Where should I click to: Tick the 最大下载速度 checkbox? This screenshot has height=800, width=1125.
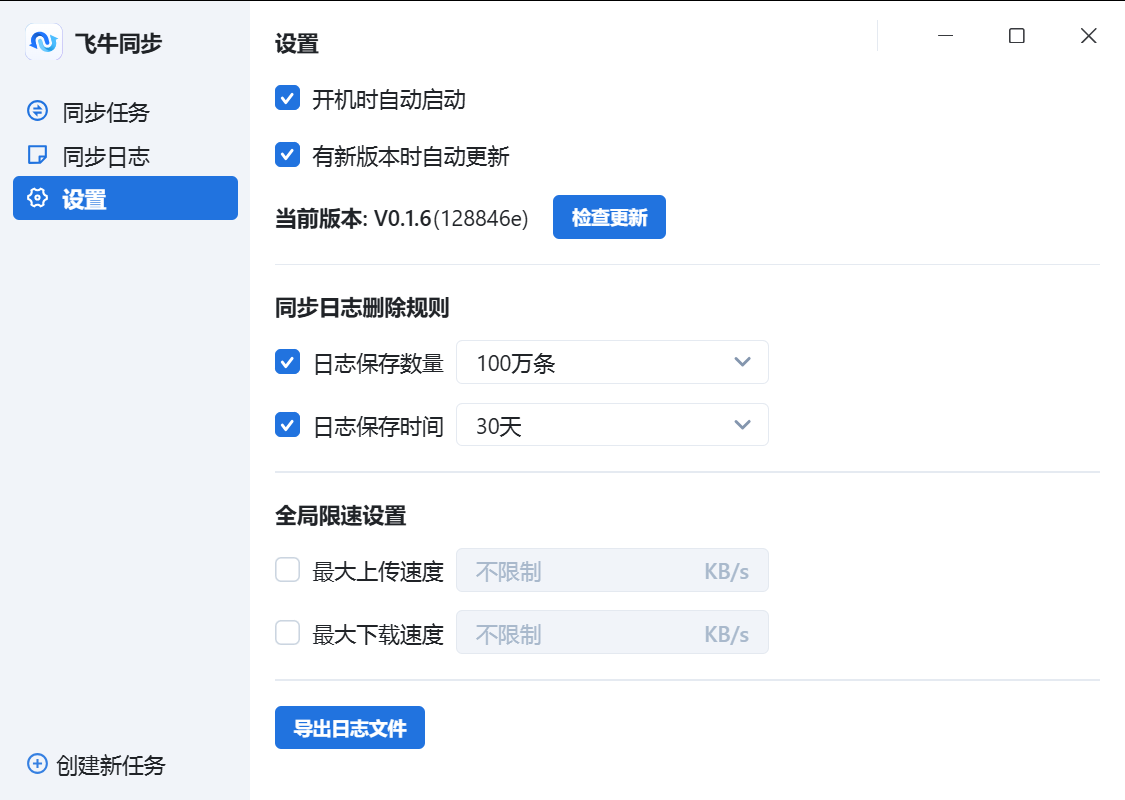[x=287, y=633]
